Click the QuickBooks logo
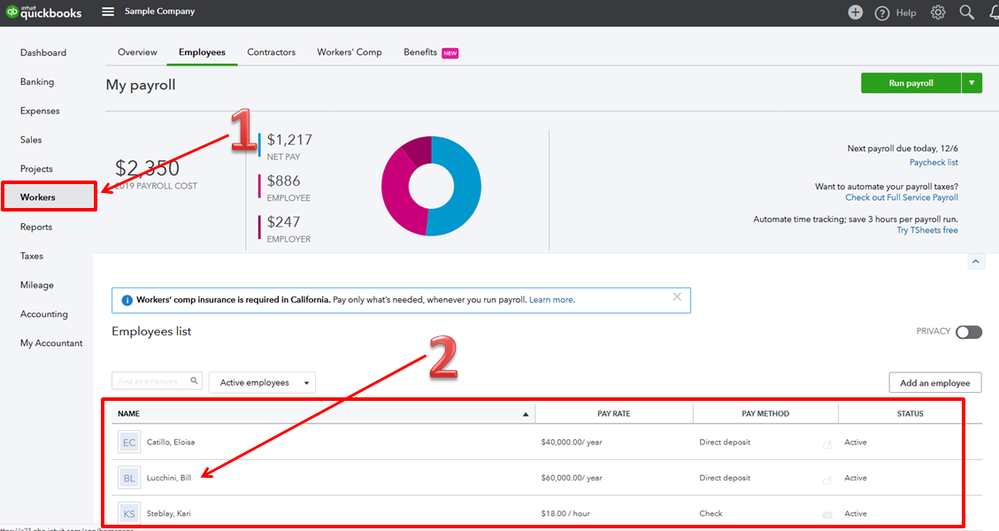 (x=44, y=12)
